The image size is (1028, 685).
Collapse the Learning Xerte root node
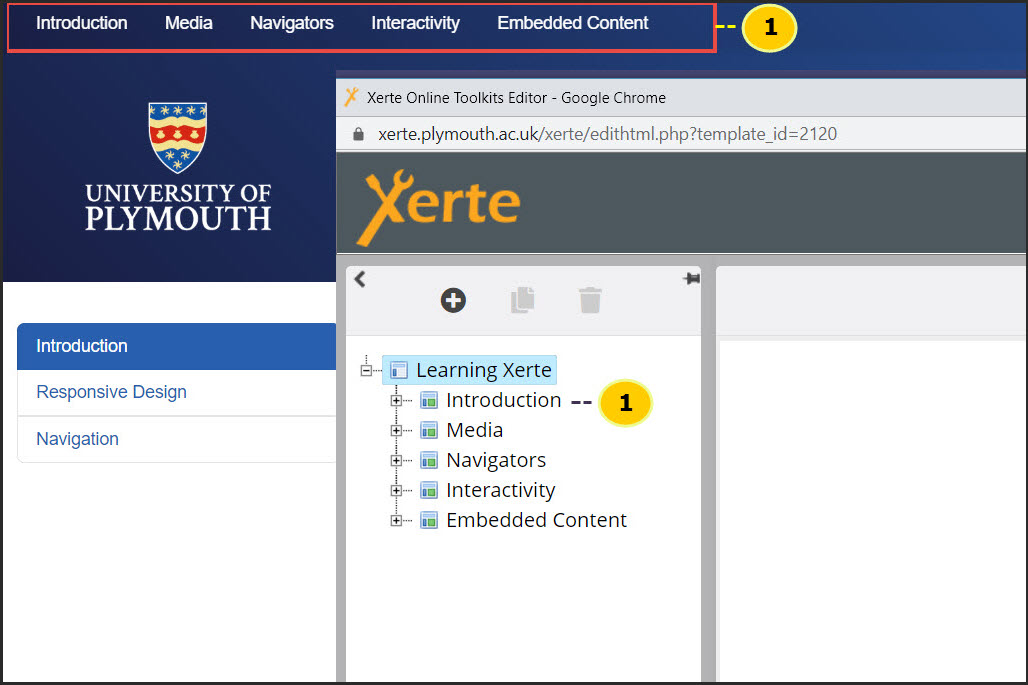[368, 369]
